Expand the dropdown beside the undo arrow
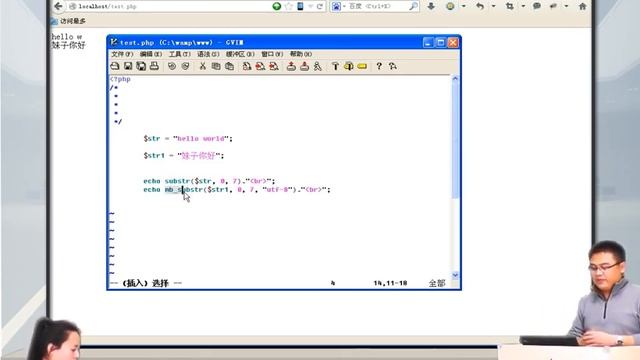 point(493,6)
